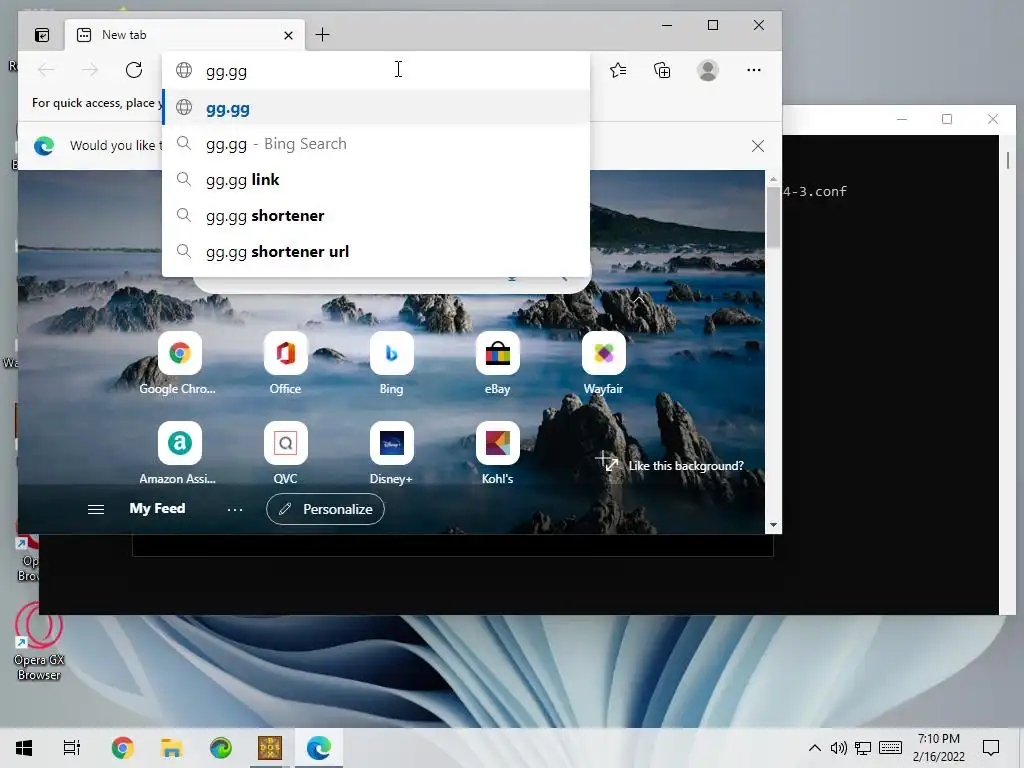Maximize the background console window
The width and height of the screenshot is (1024, 768).
[x=947, y=119]
